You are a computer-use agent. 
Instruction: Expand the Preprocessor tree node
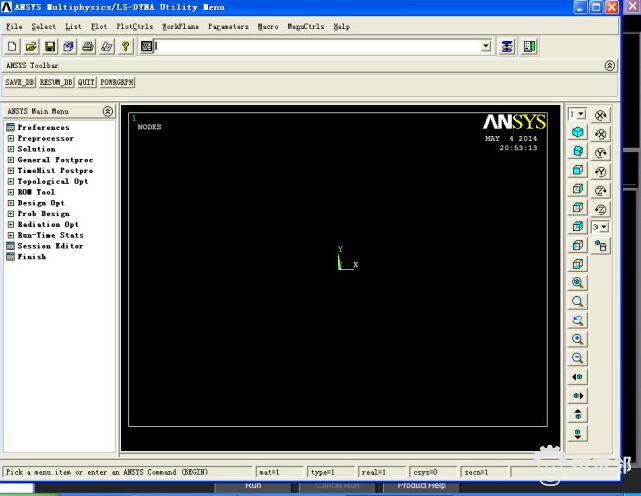click(11, 138)
